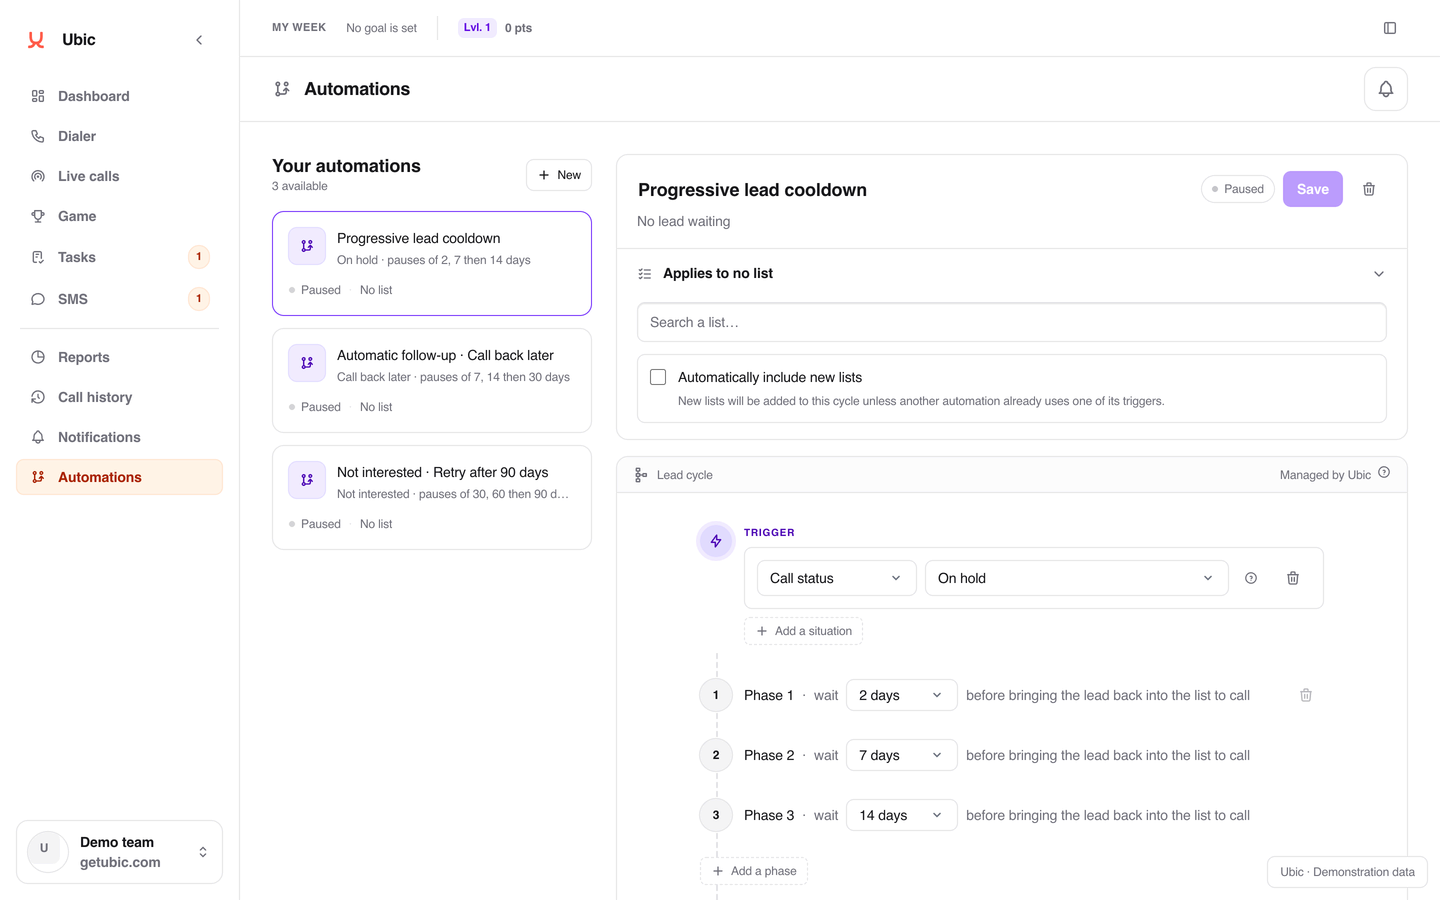Image resolution: width=1440 pixels, height=900 pixels.
Task: Click the Automatic follow-up branch icon
Action: coord(307,363)
